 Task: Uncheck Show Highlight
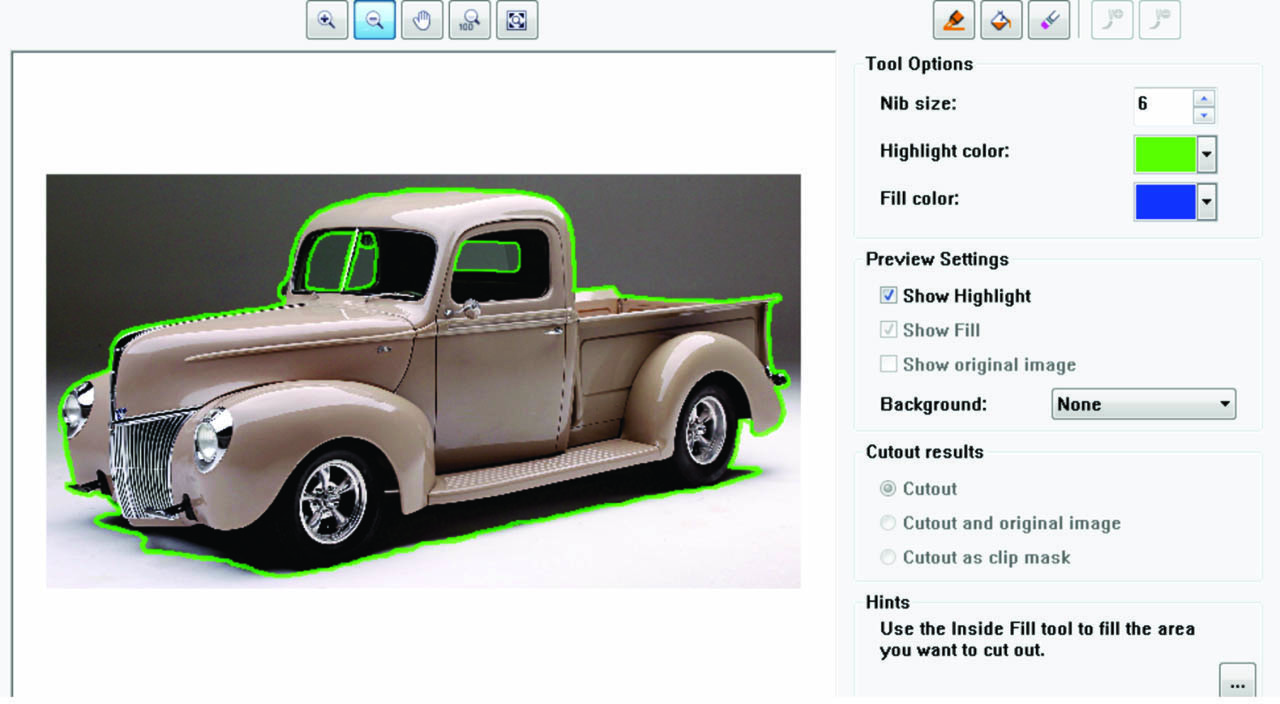[x=888, y=295]
